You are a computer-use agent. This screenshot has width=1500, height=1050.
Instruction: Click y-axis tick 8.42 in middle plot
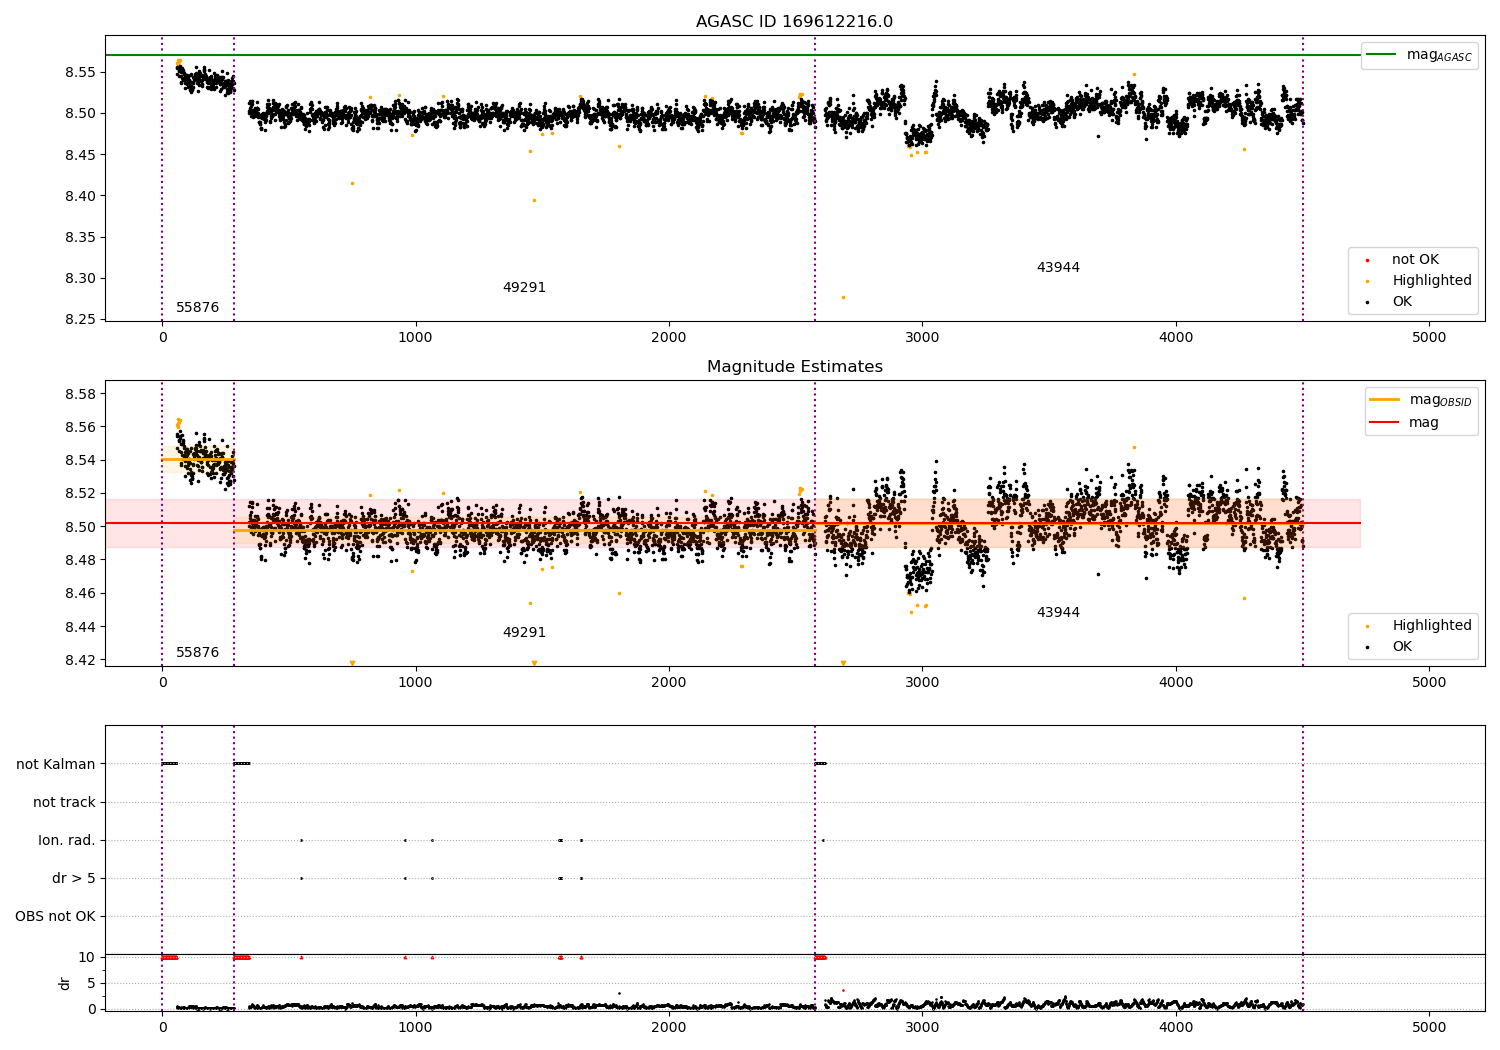80,660
